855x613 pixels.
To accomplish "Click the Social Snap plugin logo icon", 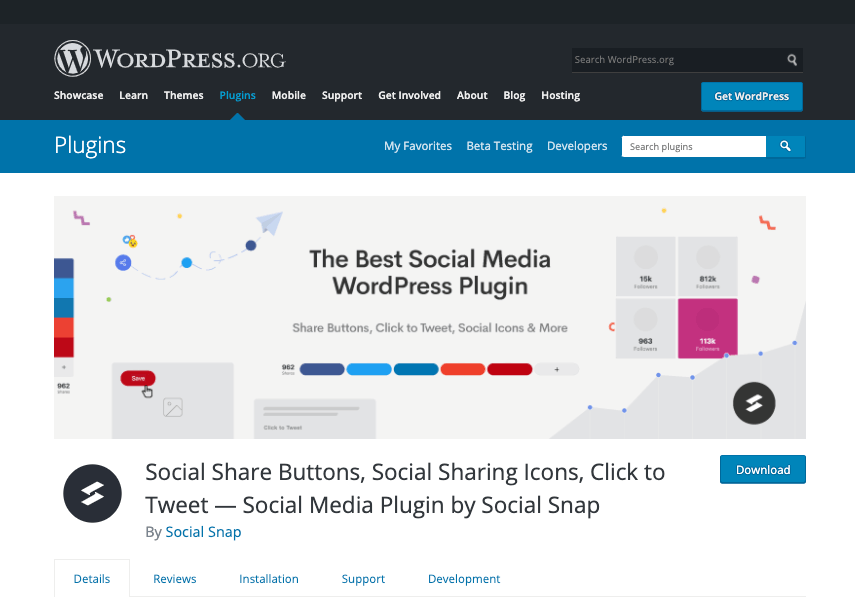I will 92,494.
